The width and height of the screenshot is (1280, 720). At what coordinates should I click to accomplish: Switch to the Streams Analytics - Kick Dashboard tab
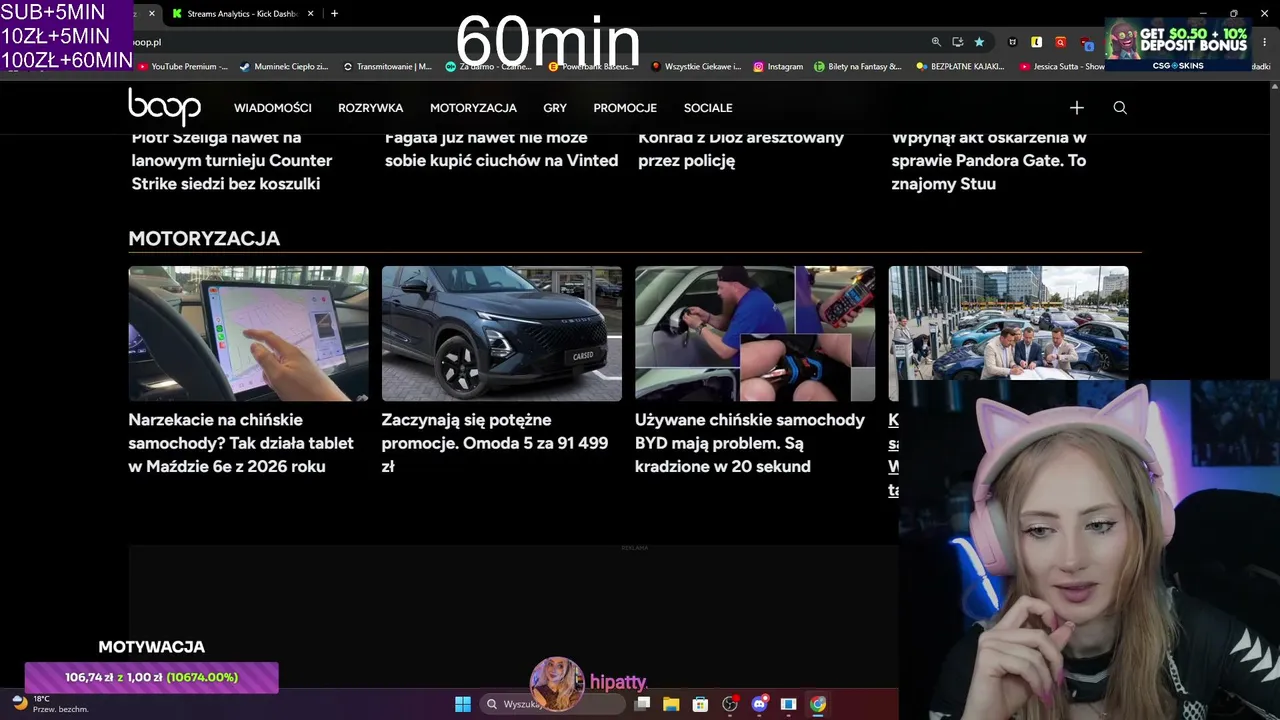241,14
